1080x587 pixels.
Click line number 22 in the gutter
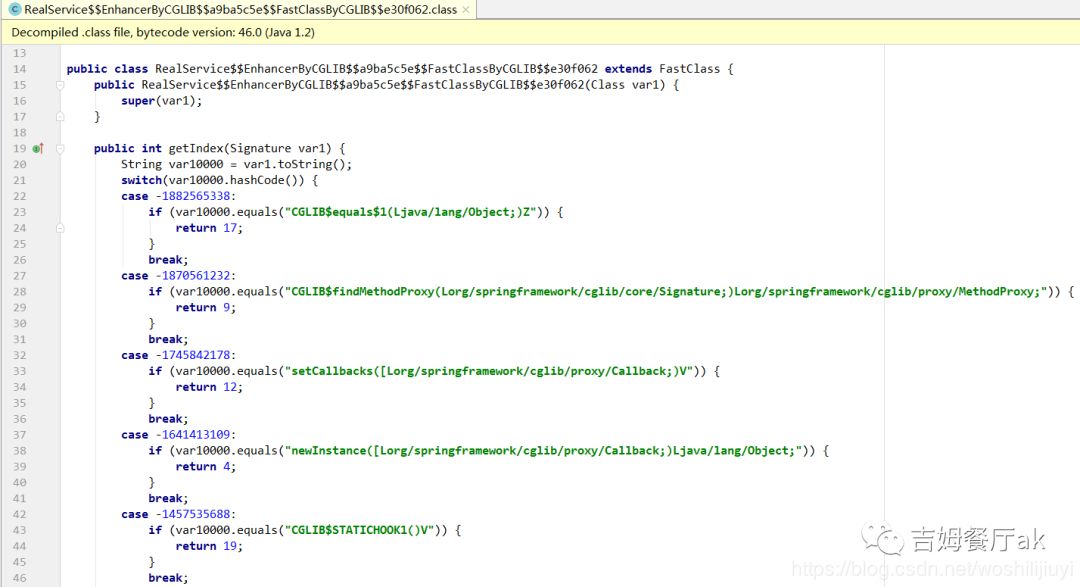pos(19,196)
